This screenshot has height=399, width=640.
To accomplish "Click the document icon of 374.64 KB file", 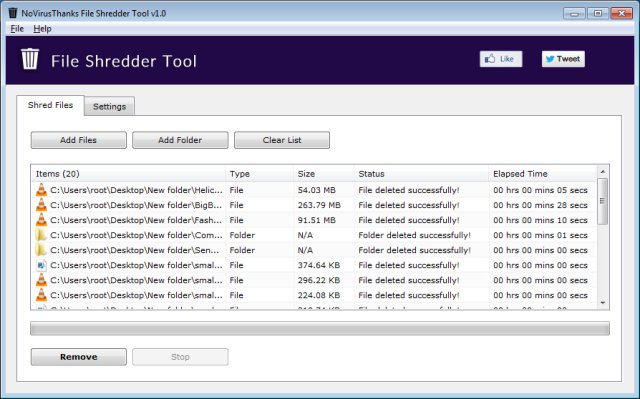I will click(41, 265).
